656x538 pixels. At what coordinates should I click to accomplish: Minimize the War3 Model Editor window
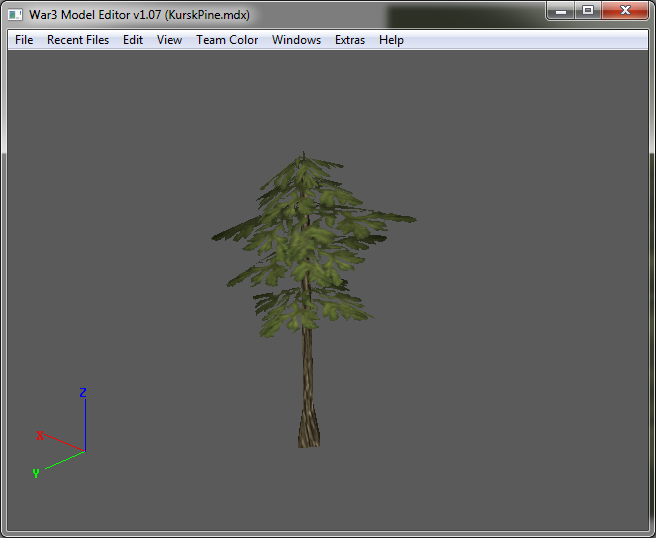tap(561, 10)
